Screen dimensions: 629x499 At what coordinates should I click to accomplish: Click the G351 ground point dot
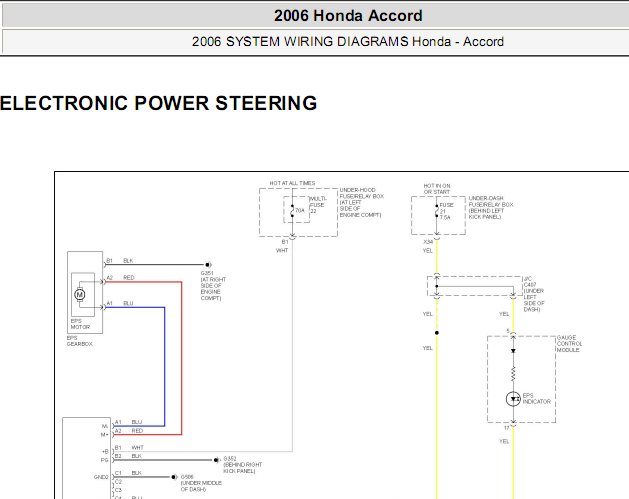click(x=208, y=265)
